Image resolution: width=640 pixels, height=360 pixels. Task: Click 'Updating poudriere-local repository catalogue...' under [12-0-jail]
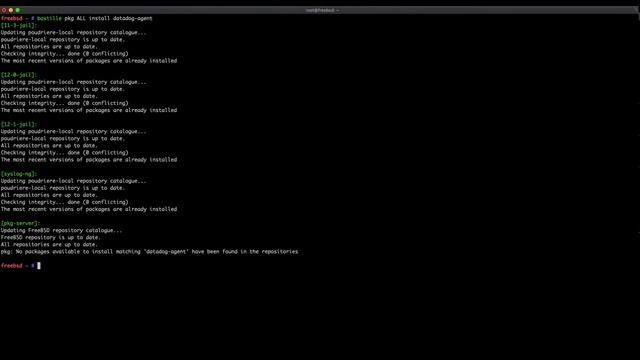(73, 82)
